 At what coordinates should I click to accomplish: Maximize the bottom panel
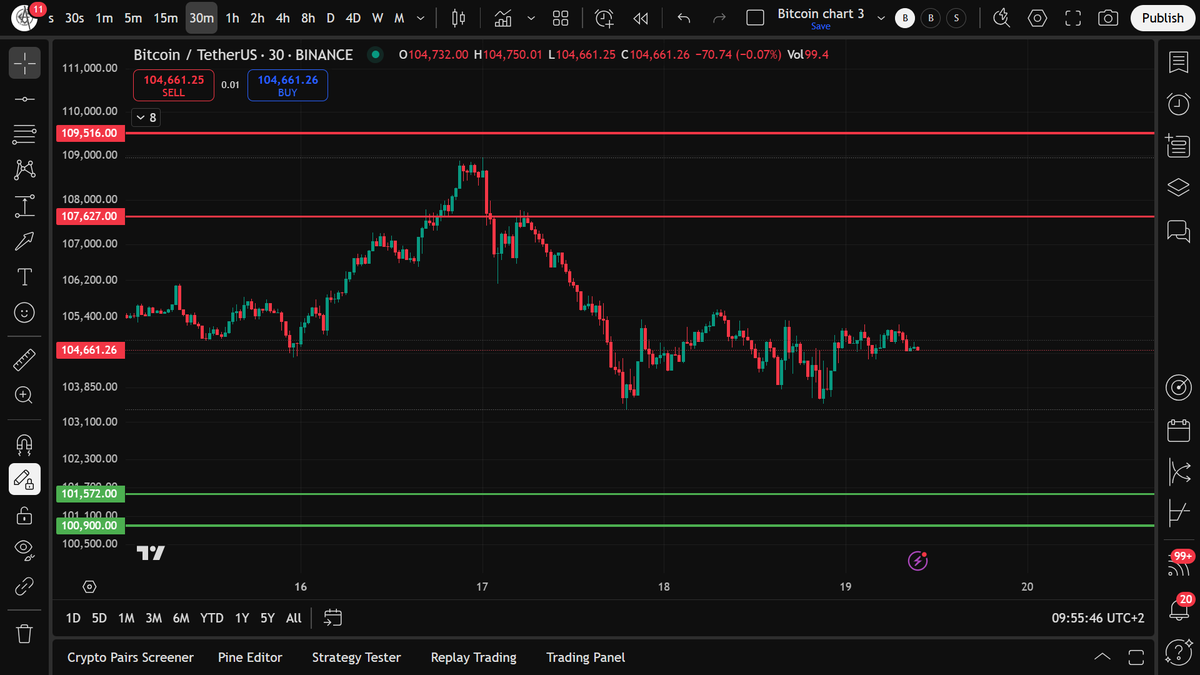[x=1136, y=657]
